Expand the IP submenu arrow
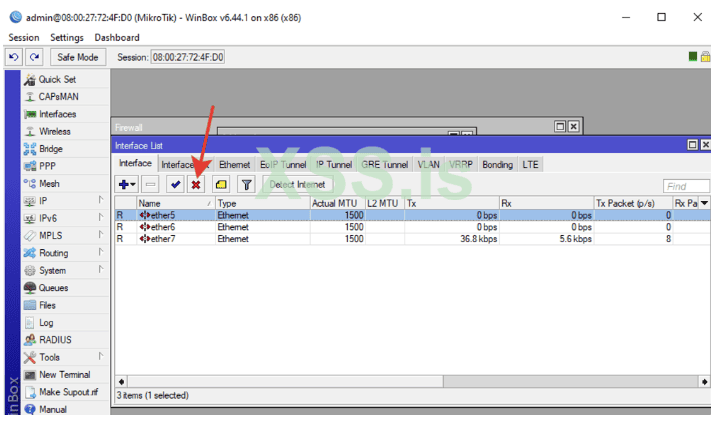 [101, 200]
